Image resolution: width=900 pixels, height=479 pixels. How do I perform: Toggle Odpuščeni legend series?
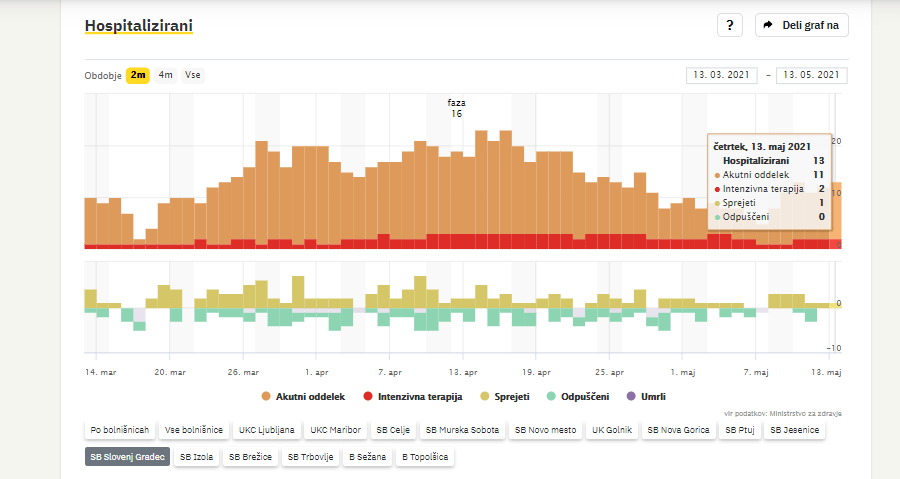point(576,397)
